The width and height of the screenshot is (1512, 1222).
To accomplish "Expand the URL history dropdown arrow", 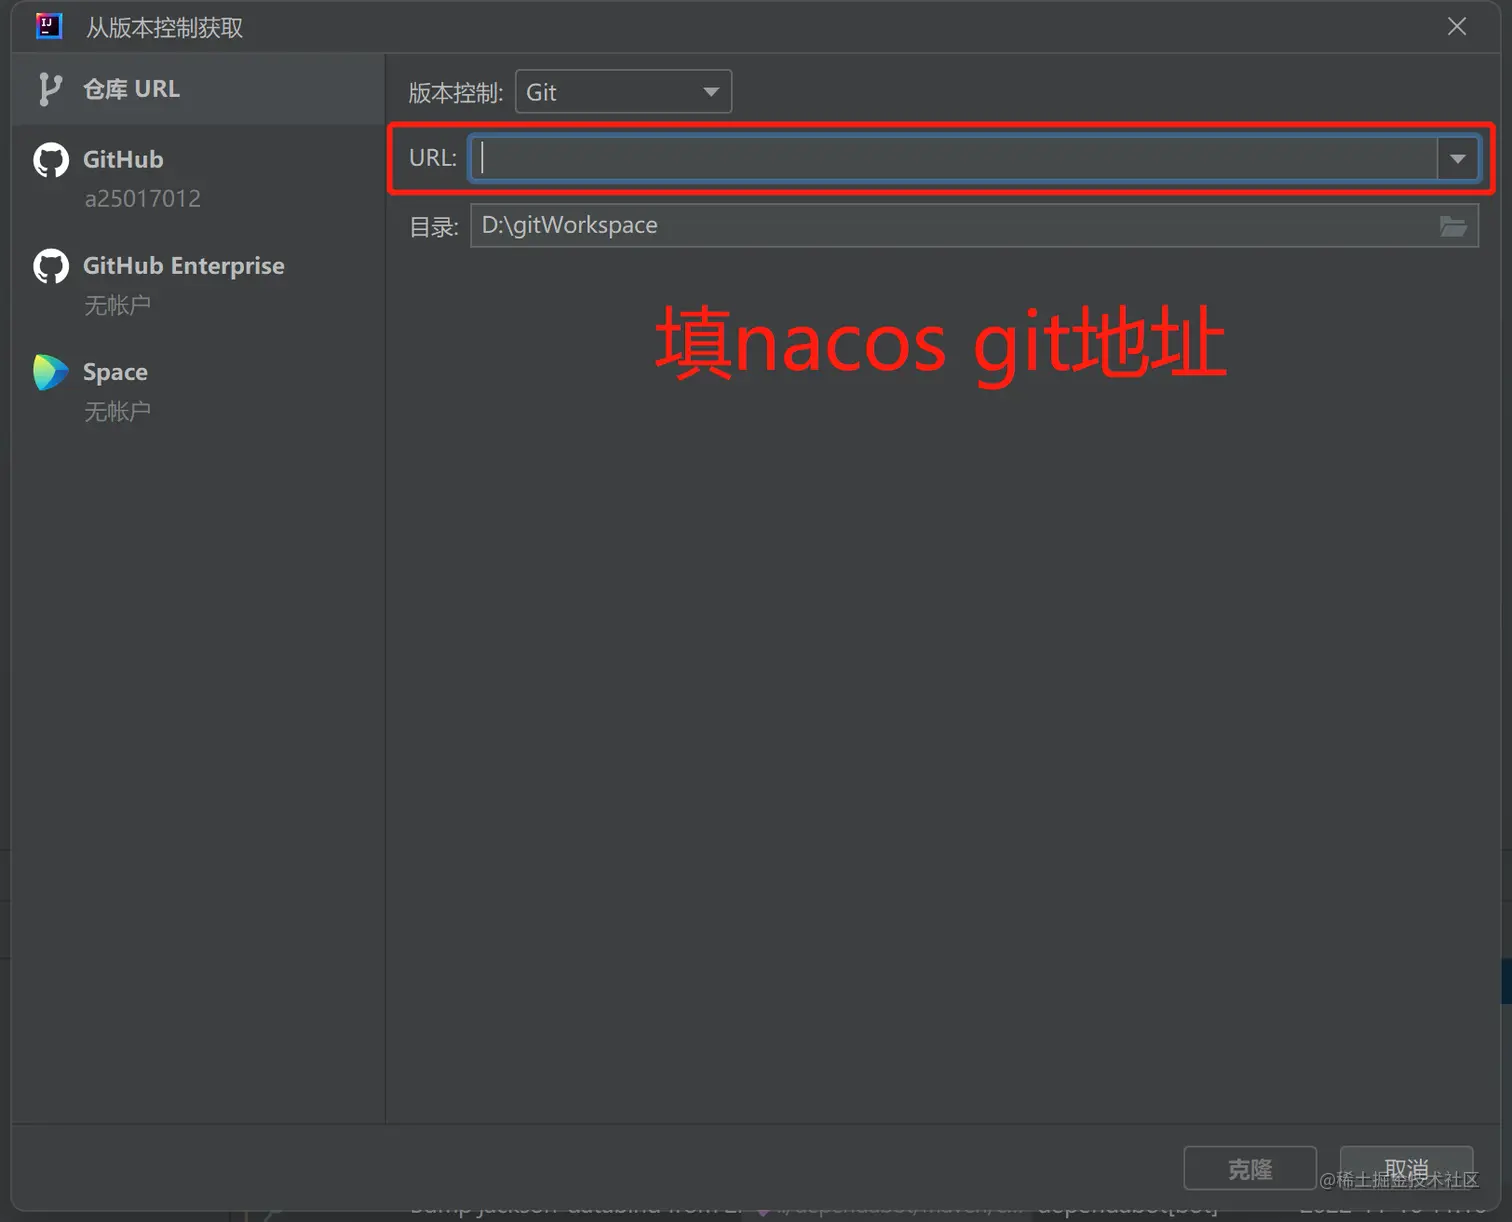I will click(1458, 158).
